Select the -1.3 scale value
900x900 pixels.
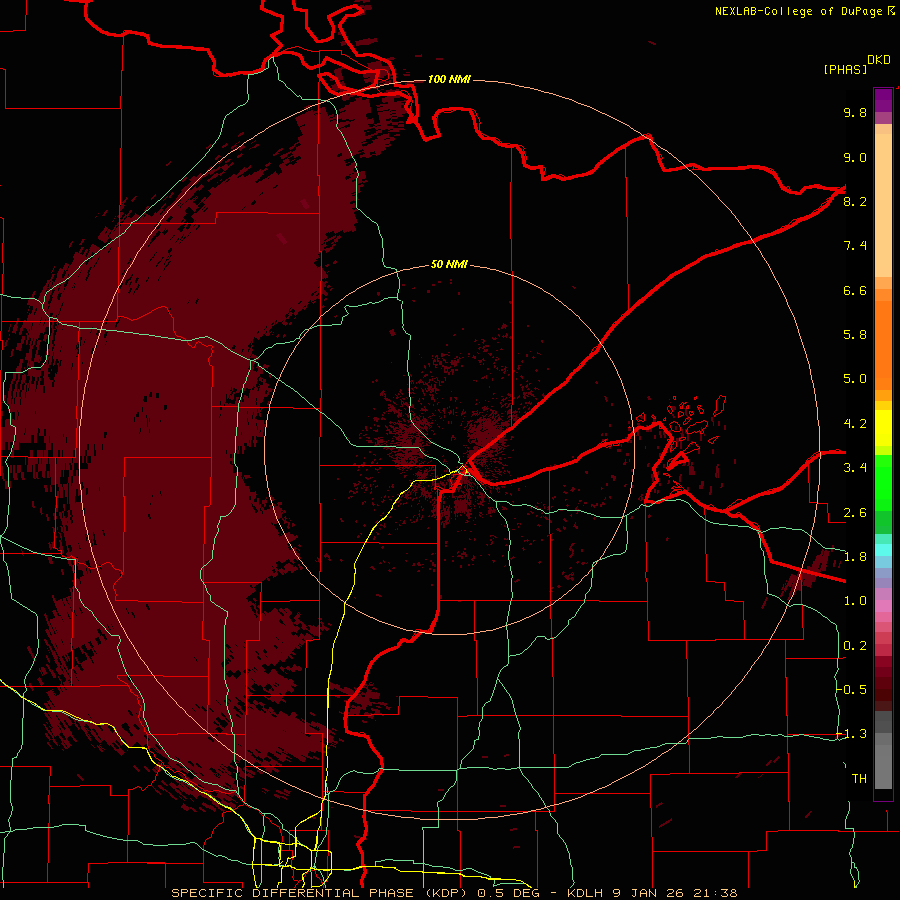(x=852, y=734)
